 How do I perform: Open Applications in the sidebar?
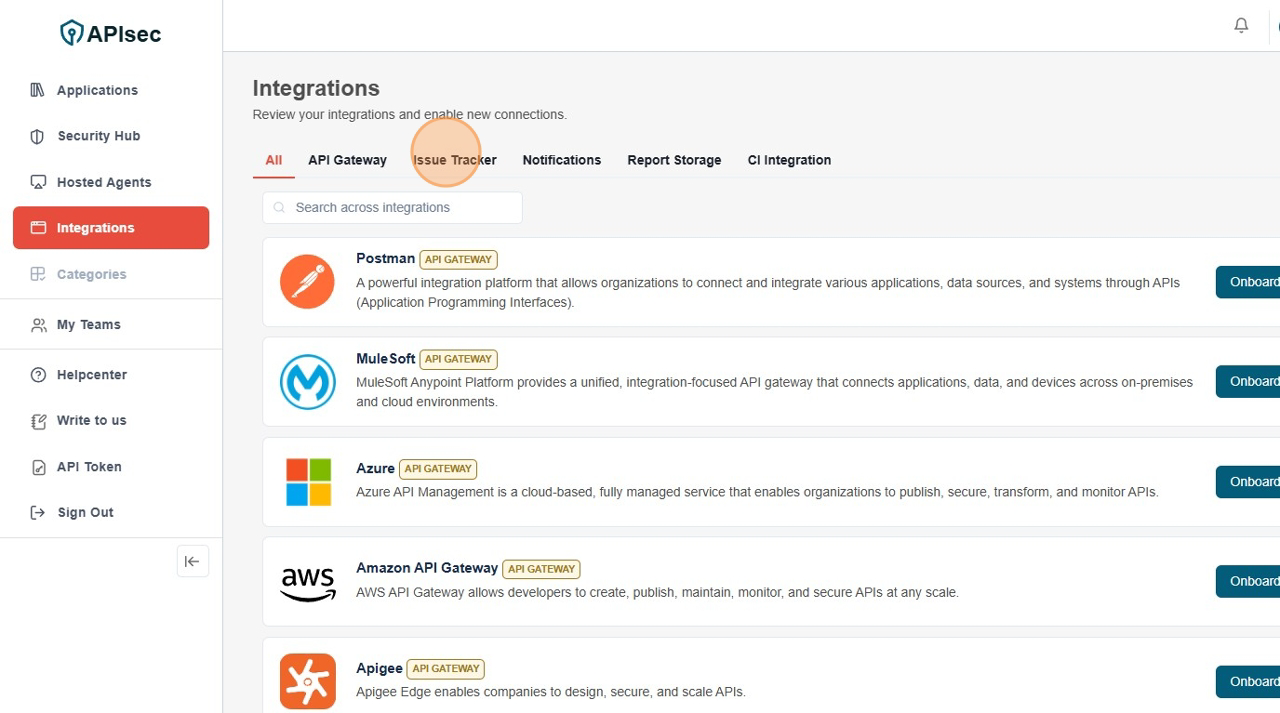pos(97,90)
